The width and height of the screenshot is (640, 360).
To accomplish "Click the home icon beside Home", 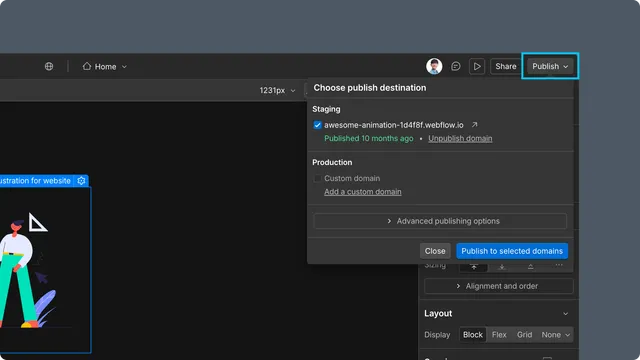I will point(87,66).
